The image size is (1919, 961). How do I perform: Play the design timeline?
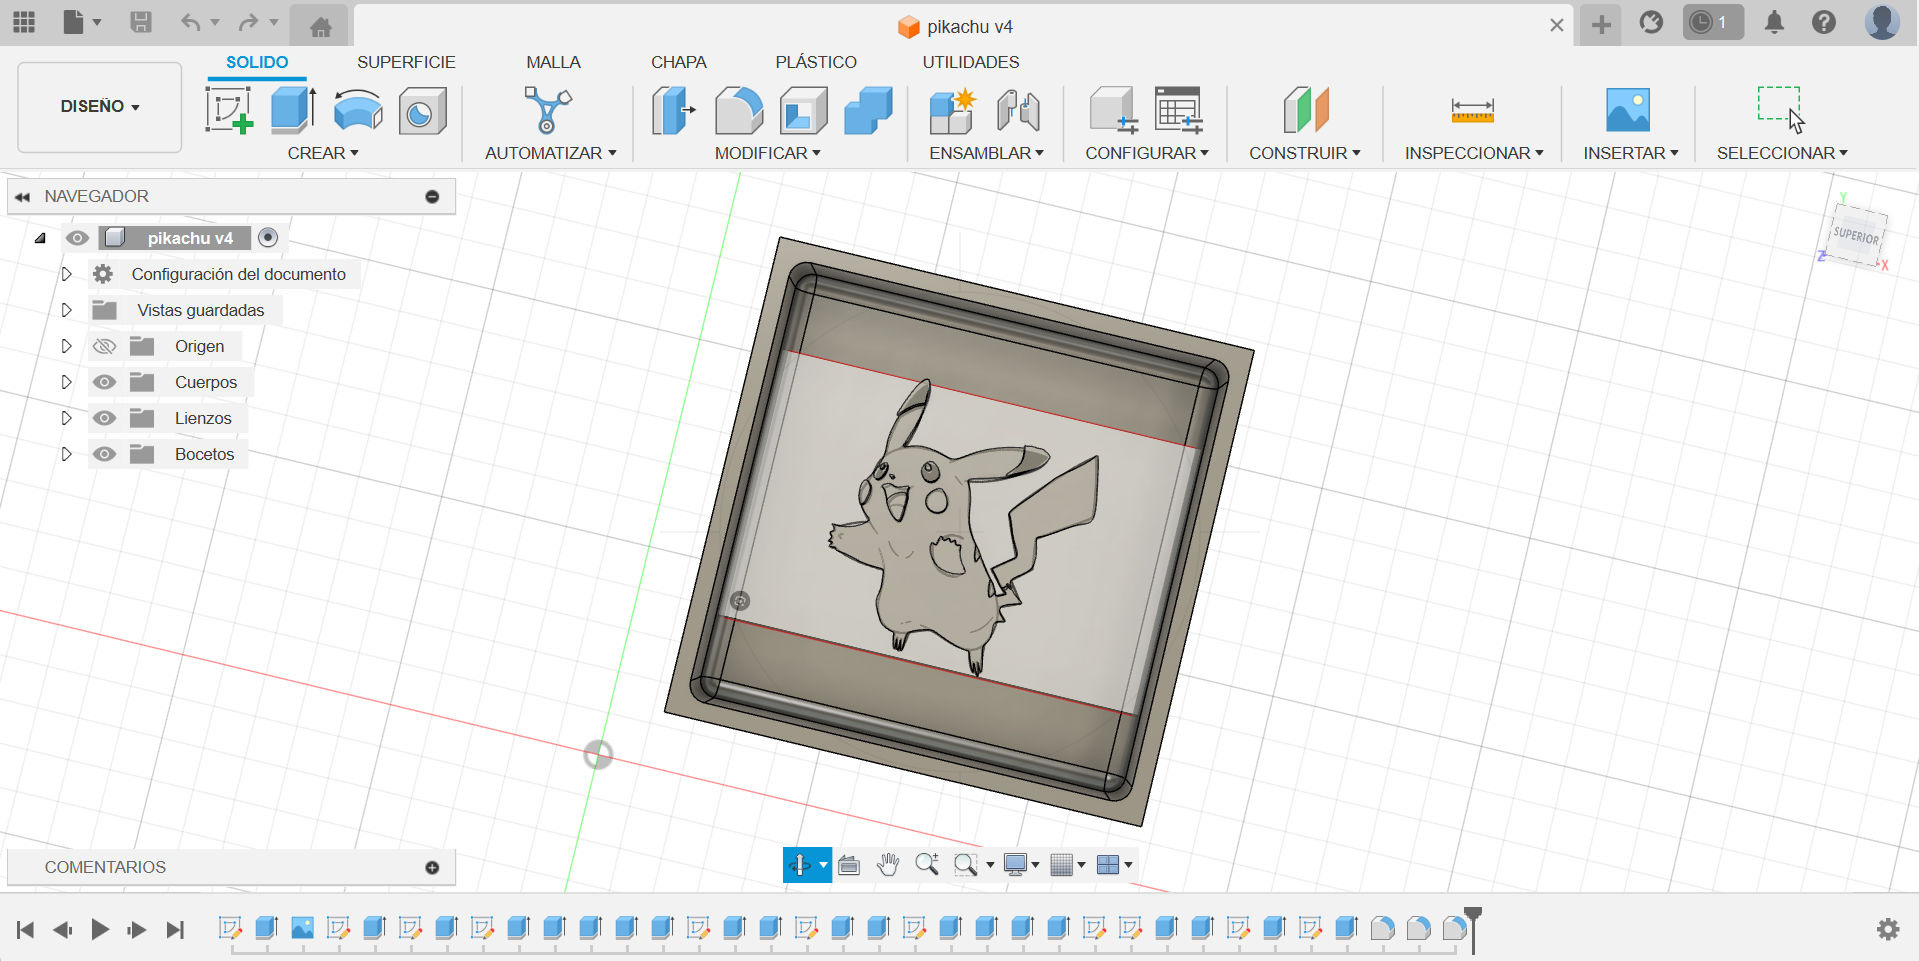coord(100,929)
